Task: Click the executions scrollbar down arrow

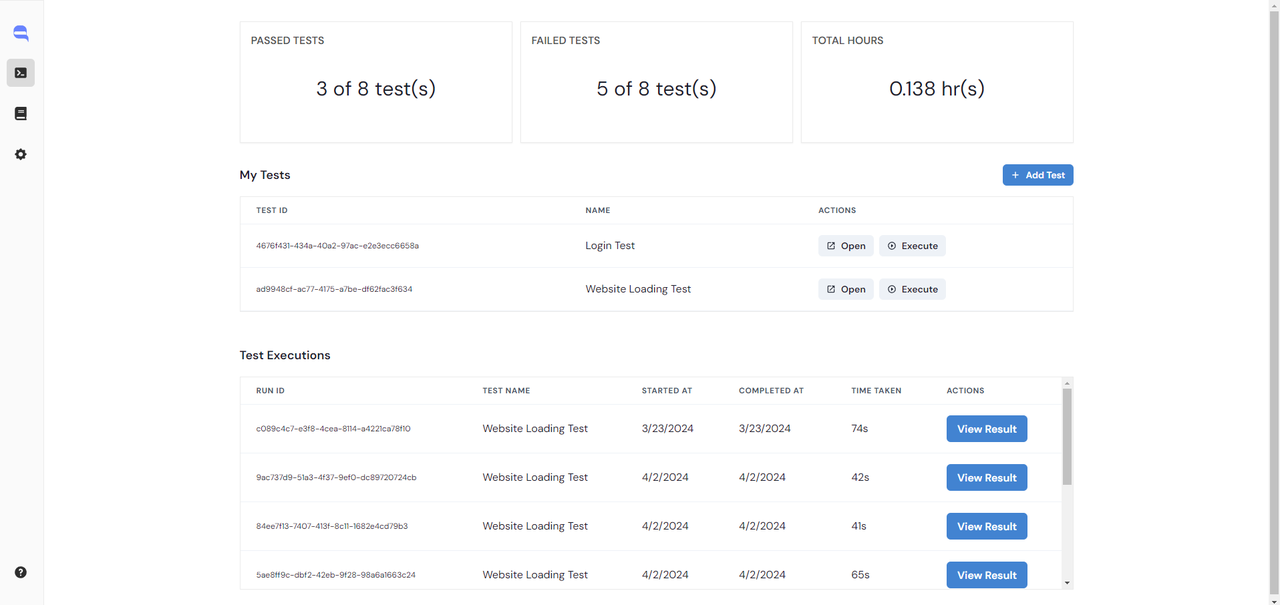Action: click(1067, 583)
